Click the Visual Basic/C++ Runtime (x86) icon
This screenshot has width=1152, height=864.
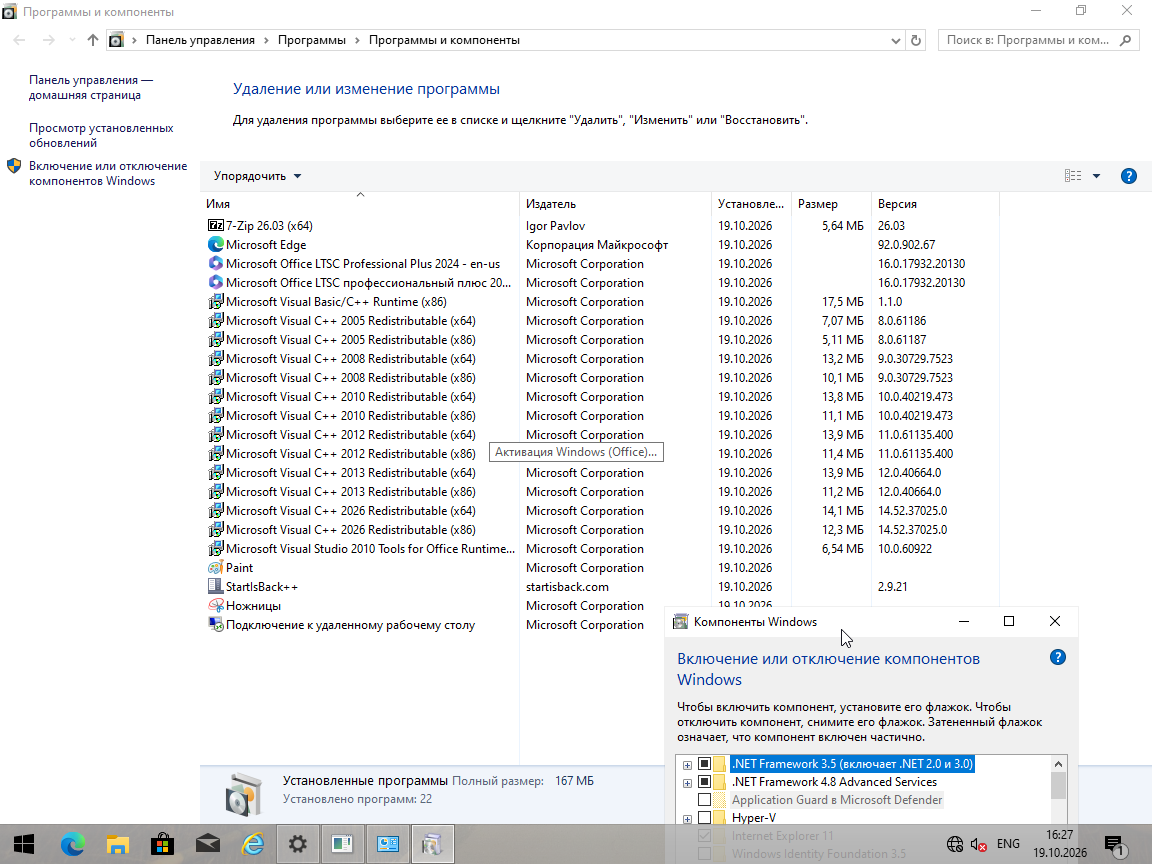point(215,302)
